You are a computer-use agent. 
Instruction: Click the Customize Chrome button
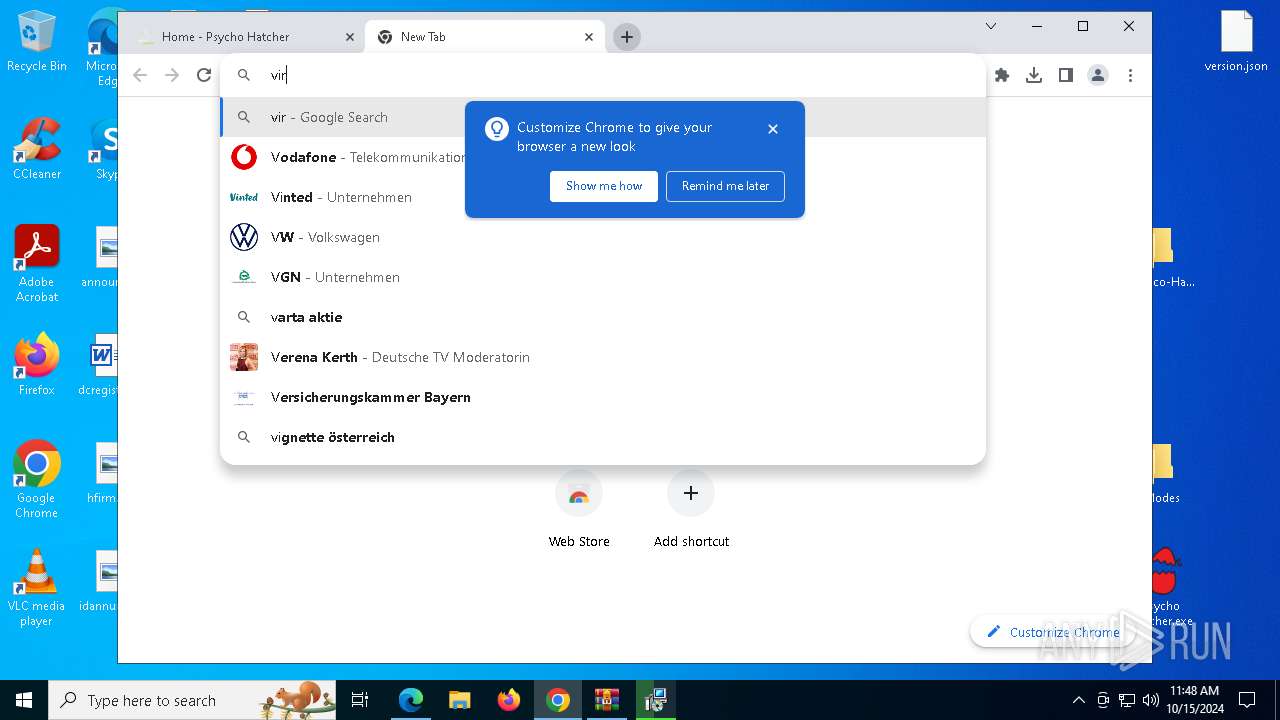(x=1053, y=632)
